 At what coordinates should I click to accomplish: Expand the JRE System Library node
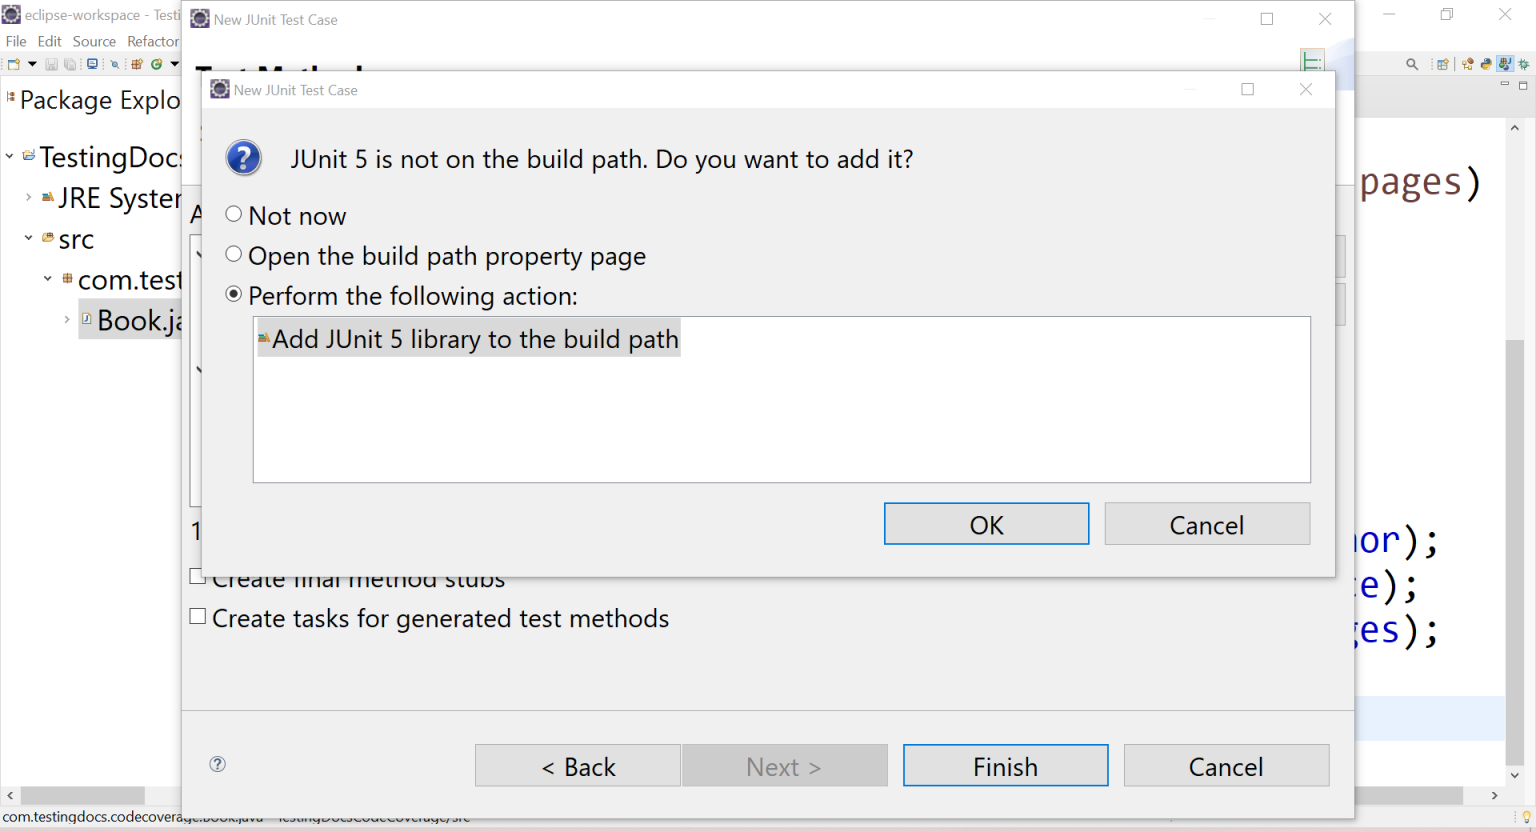(28, 197)
